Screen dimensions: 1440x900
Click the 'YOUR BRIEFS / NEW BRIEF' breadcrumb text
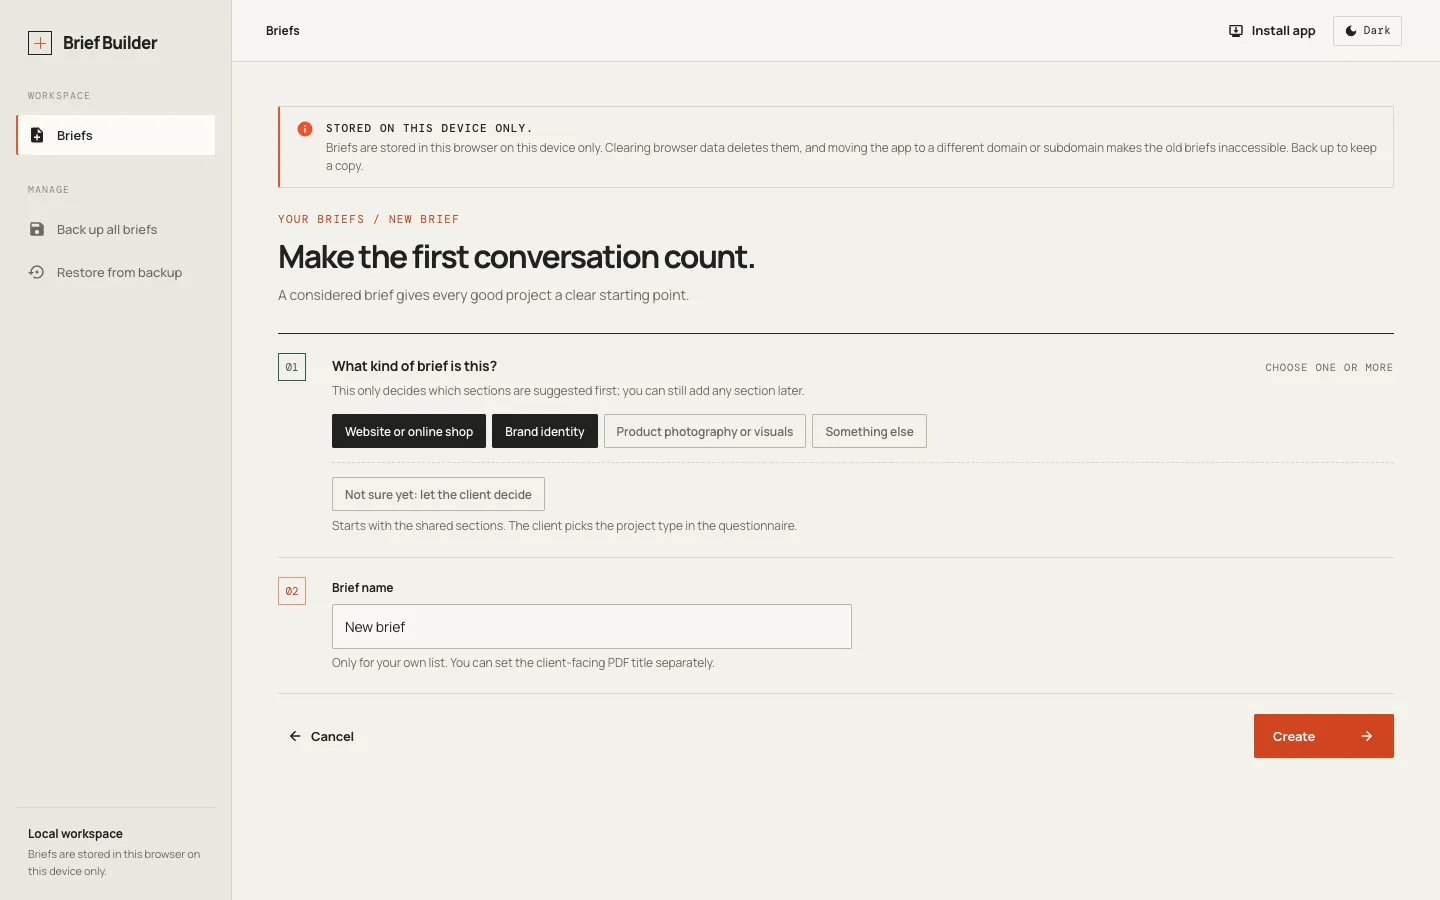tap(369, 219)
